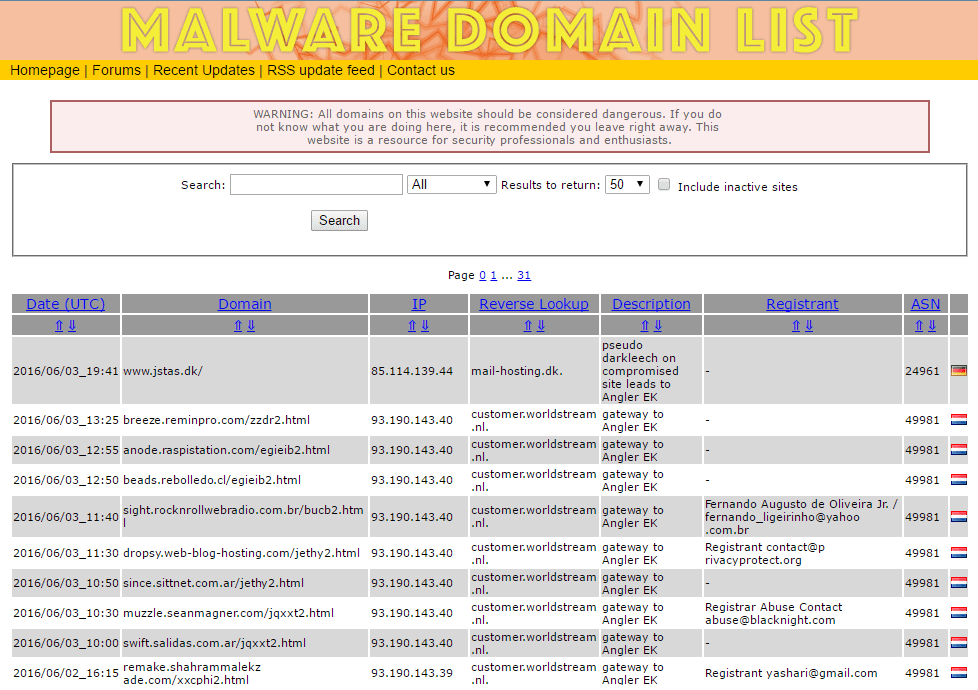Sort Date column ascending arrow

click(59, 326)
